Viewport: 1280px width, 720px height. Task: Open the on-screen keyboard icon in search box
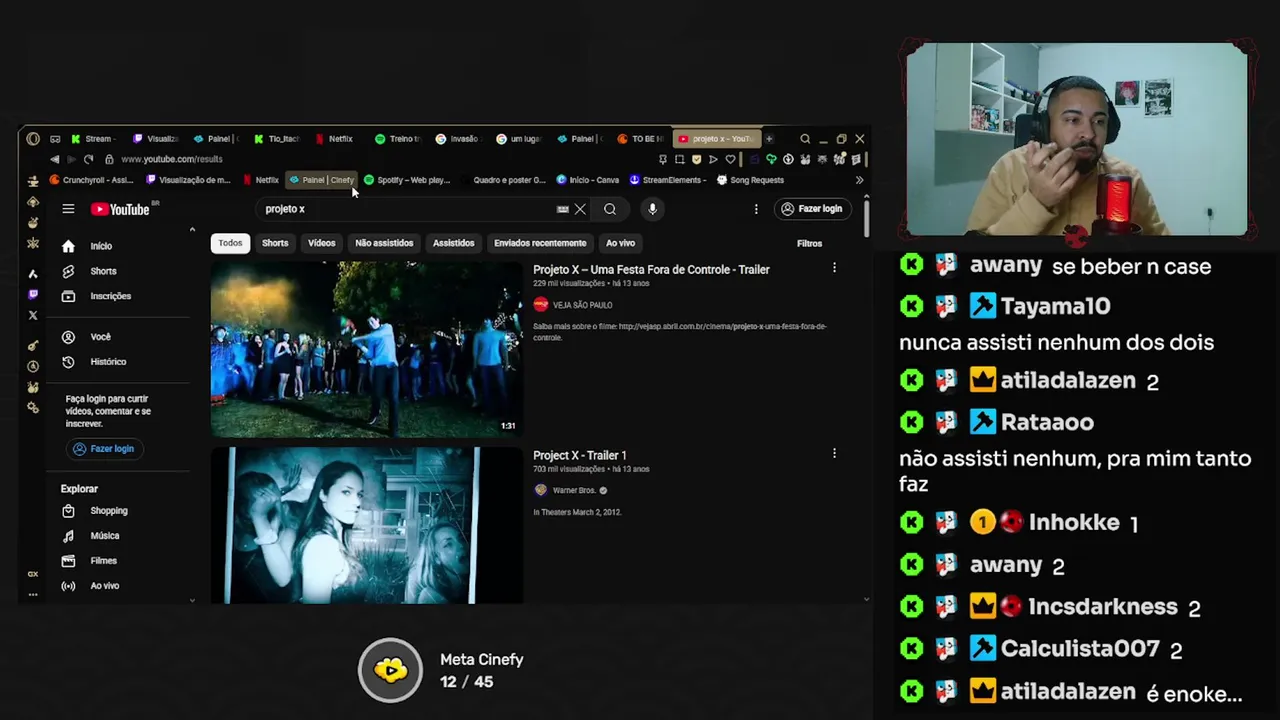pyautogui.click(x=562, y=209)
